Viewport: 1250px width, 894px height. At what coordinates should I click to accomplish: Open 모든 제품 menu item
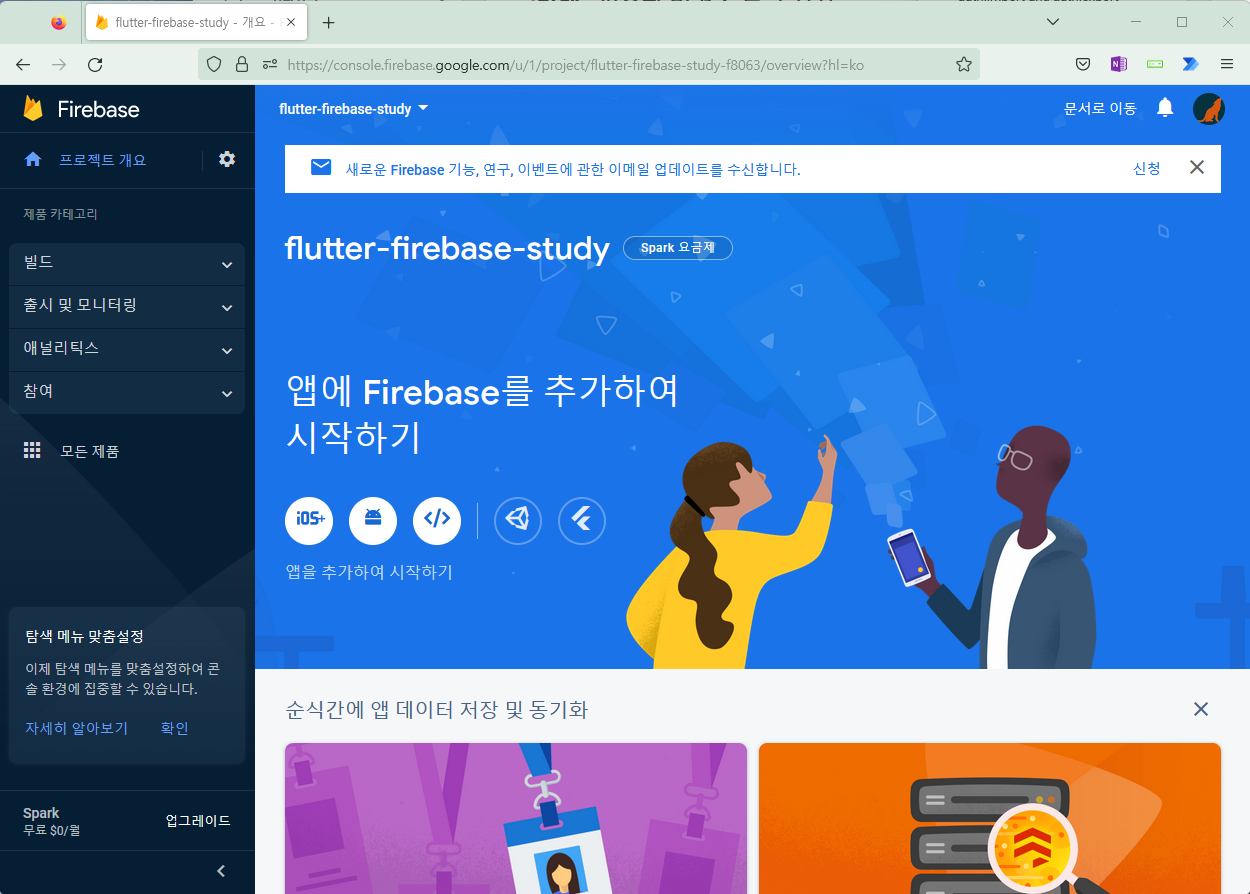pyautogui.click(x=90, y=451)
